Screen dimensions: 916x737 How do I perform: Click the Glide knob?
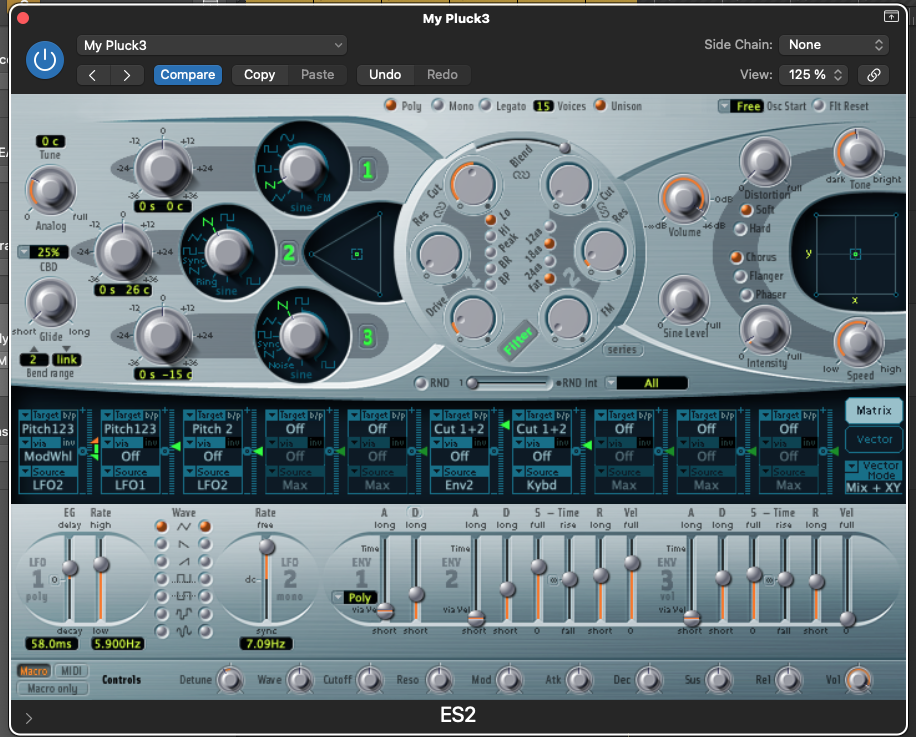(x=51, y=302)
